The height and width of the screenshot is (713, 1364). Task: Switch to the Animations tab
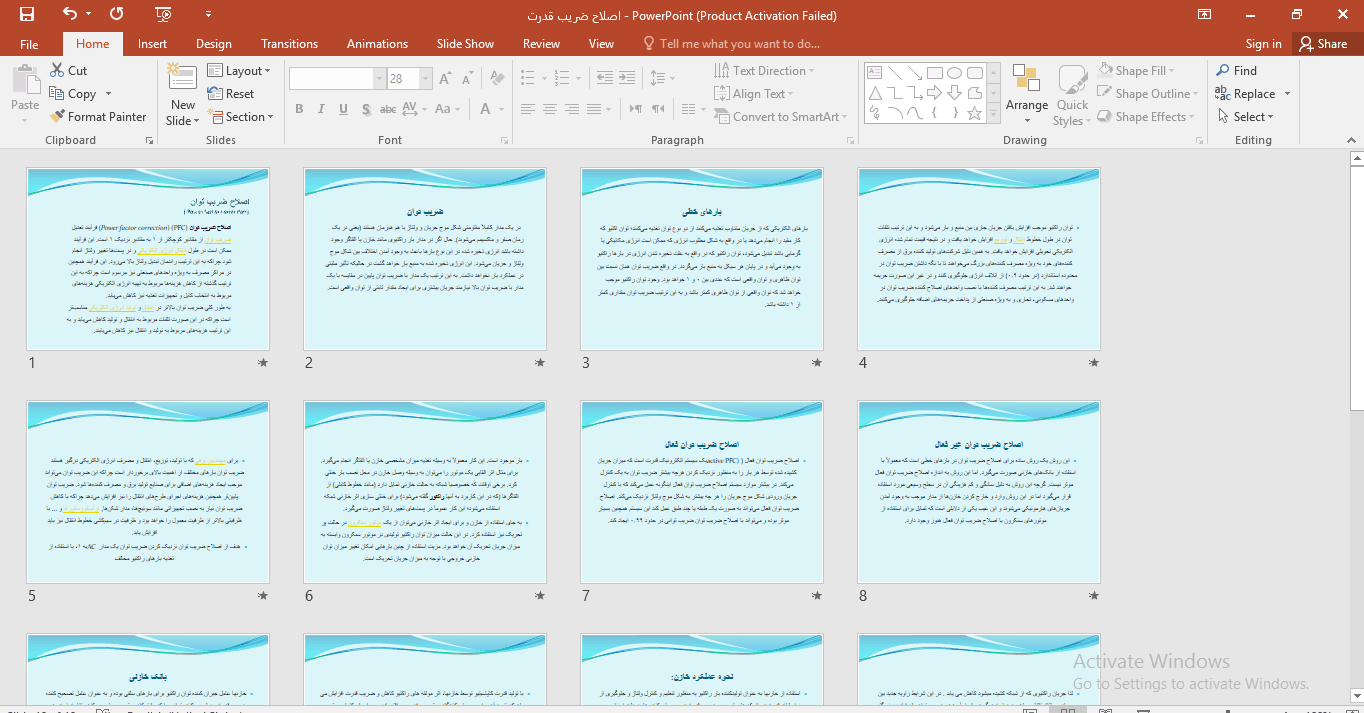[x=377, y=44]
